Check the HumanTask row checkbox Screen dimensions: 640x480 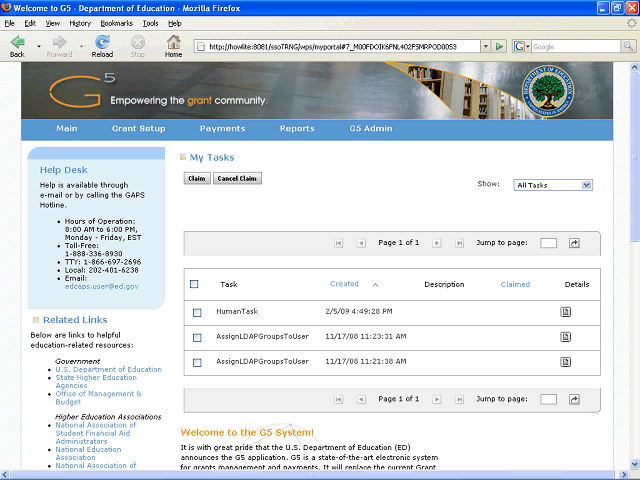click(x=197, y=313)
